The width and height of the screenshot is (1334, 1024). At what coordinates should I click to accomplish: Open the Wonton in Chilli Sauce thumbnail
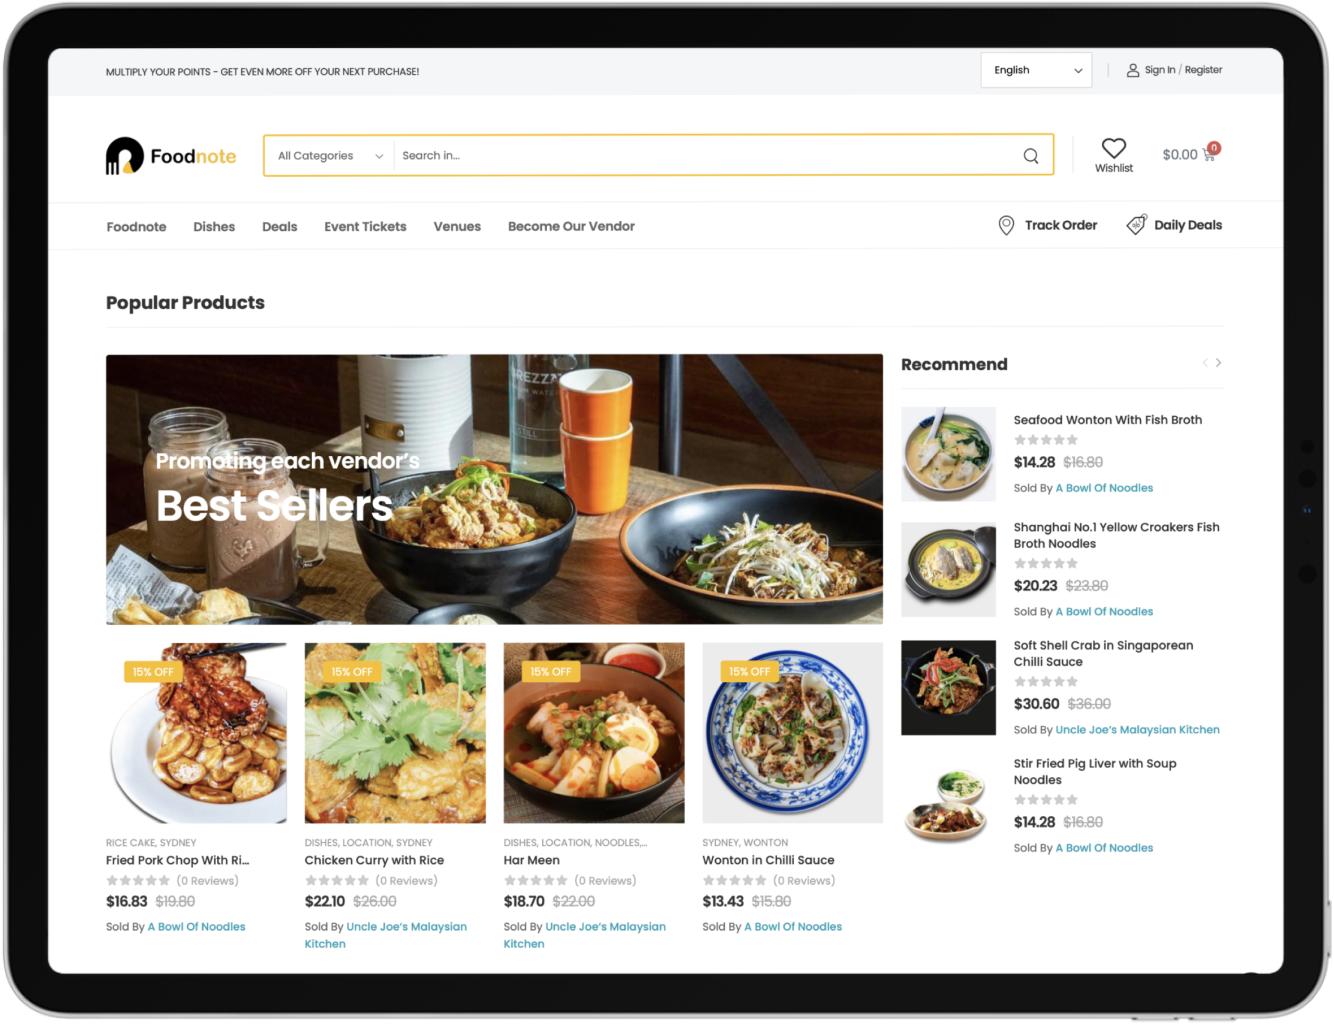coord(792,733)
